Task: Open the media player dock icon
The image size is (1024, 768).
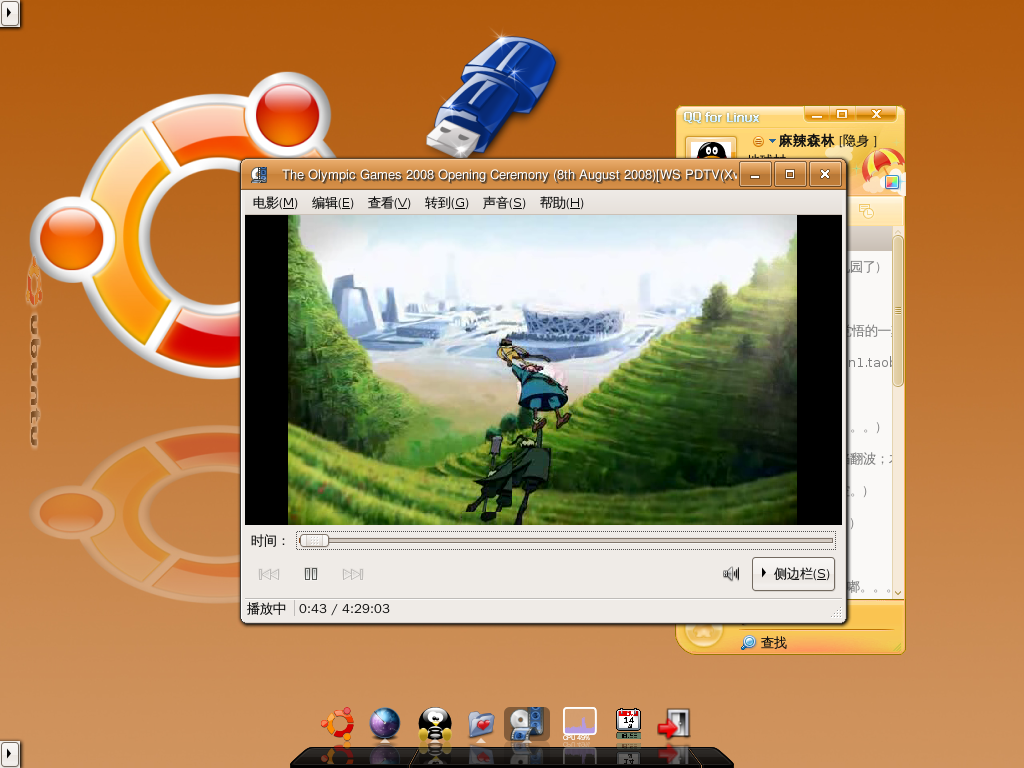Action: [x=527, y=724]
